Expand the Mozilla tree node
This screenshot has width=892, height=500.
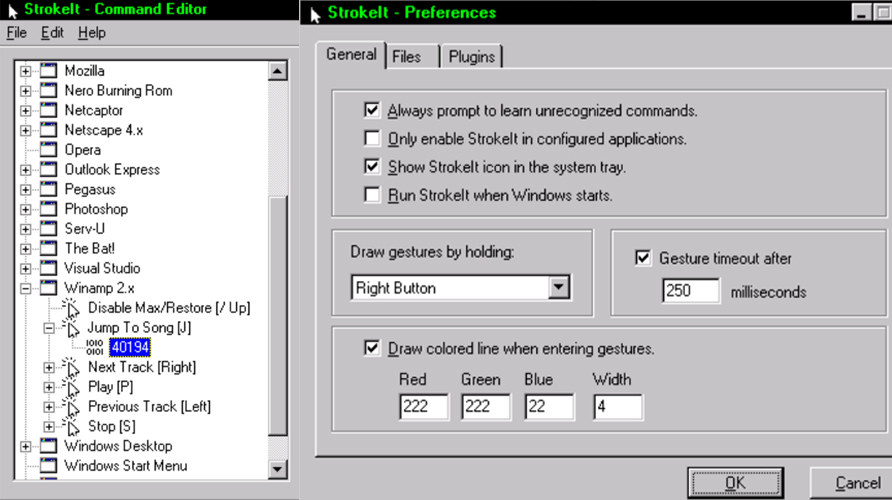(x=26, y=71)
